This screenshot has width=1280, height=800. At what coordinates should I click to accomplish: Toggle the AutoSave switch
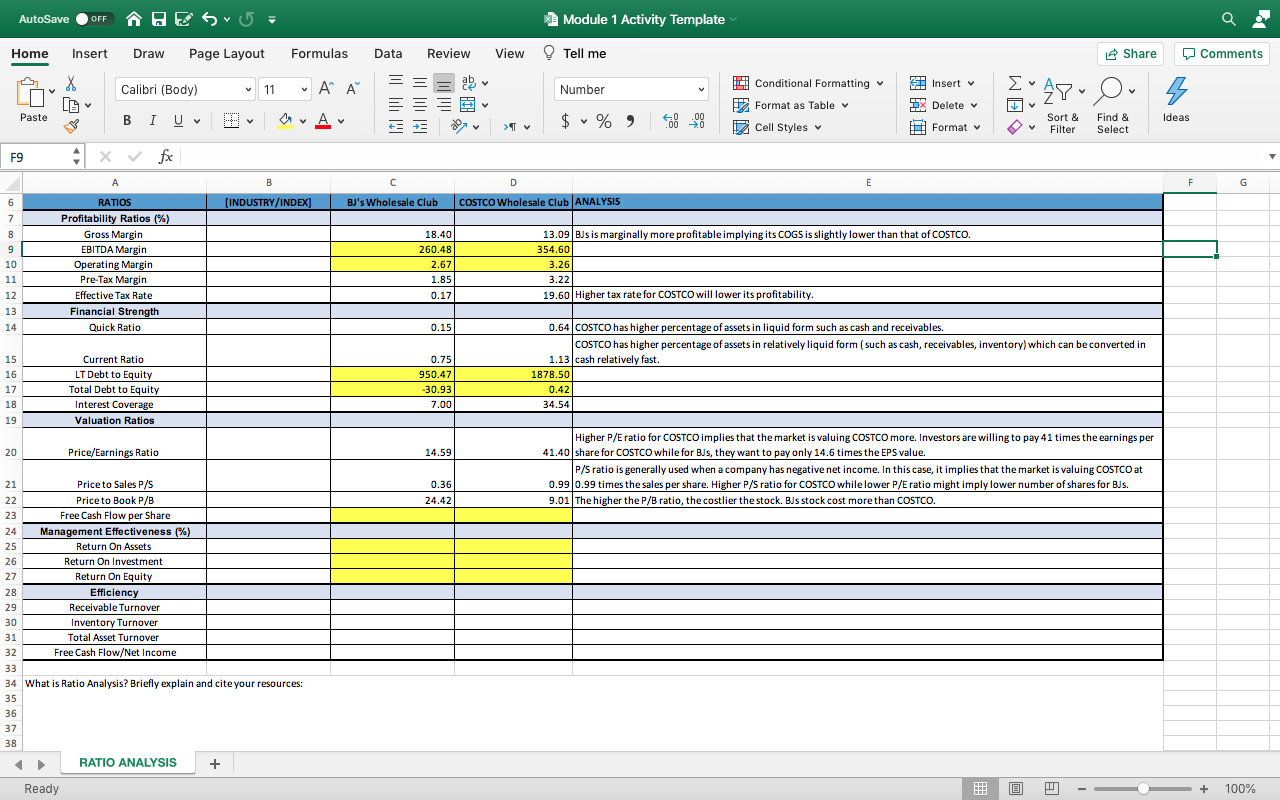point(96,19)
